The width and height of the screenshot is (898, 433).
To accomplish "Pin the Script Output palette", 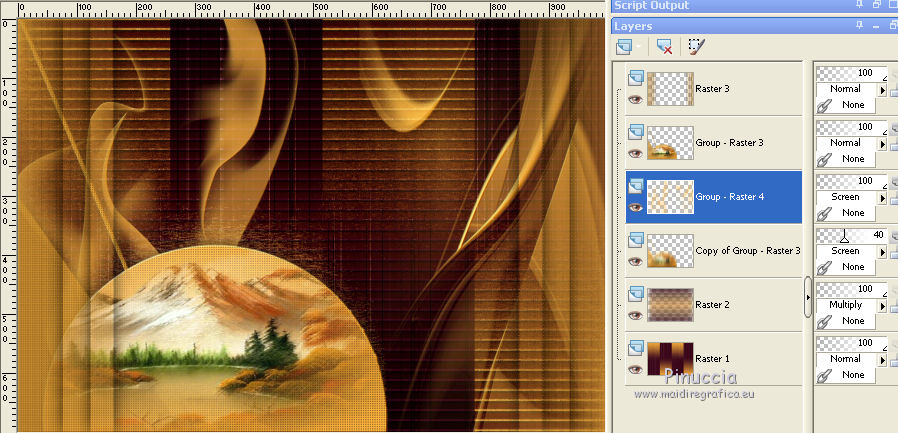I will coord(860,5).
